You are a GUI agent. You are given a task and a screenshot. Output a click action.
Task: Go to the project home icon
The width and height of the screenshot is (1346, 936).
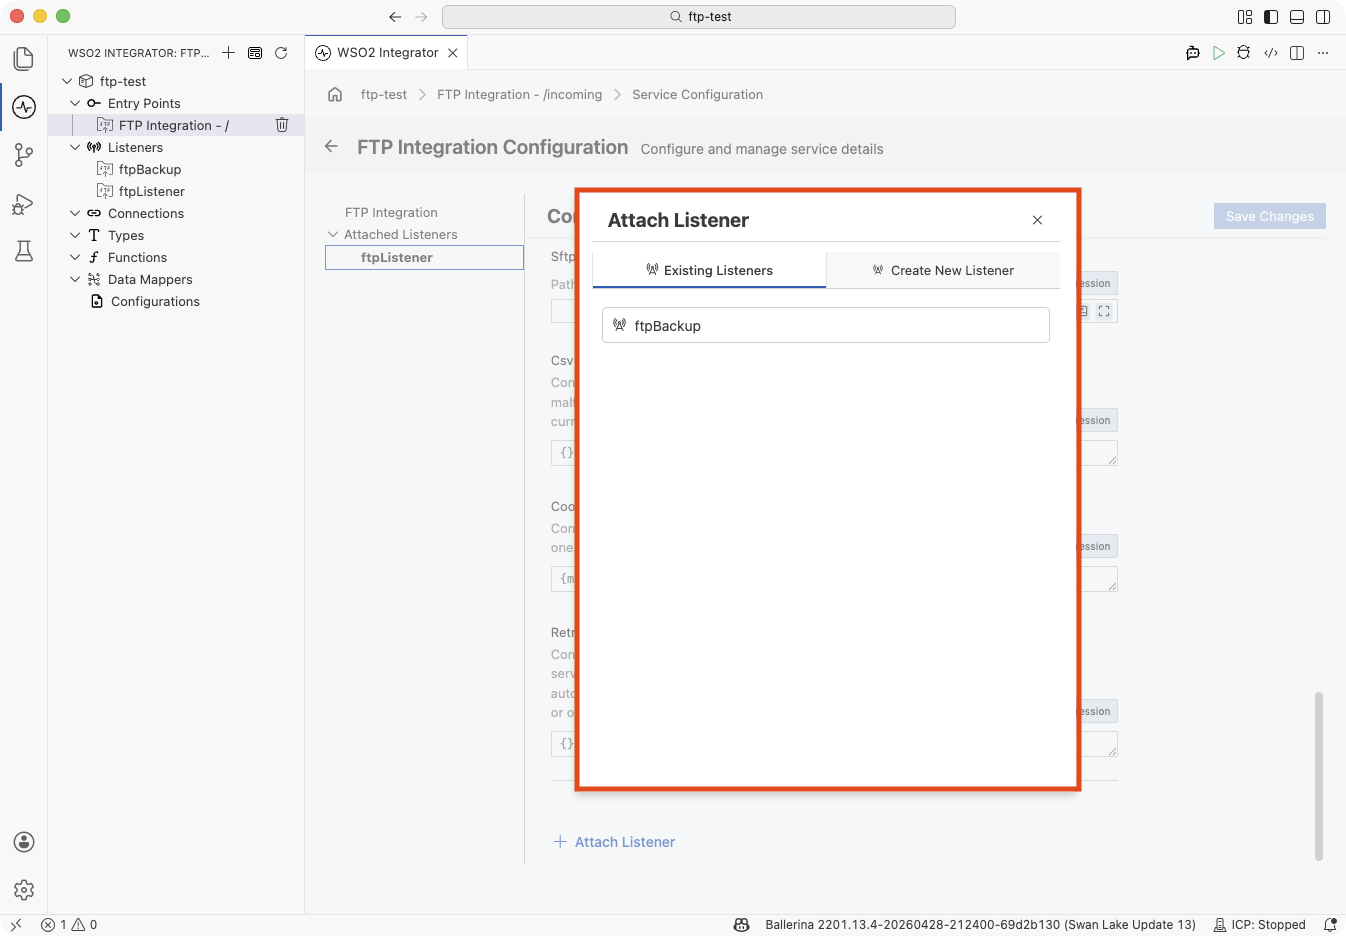click(335, 94)
